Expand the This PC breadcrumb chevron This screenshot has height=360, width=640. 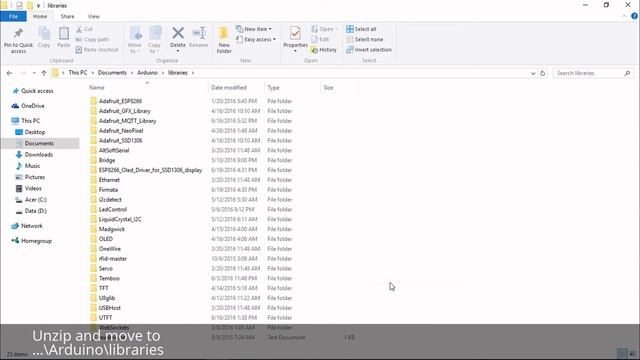coord(92,73)
